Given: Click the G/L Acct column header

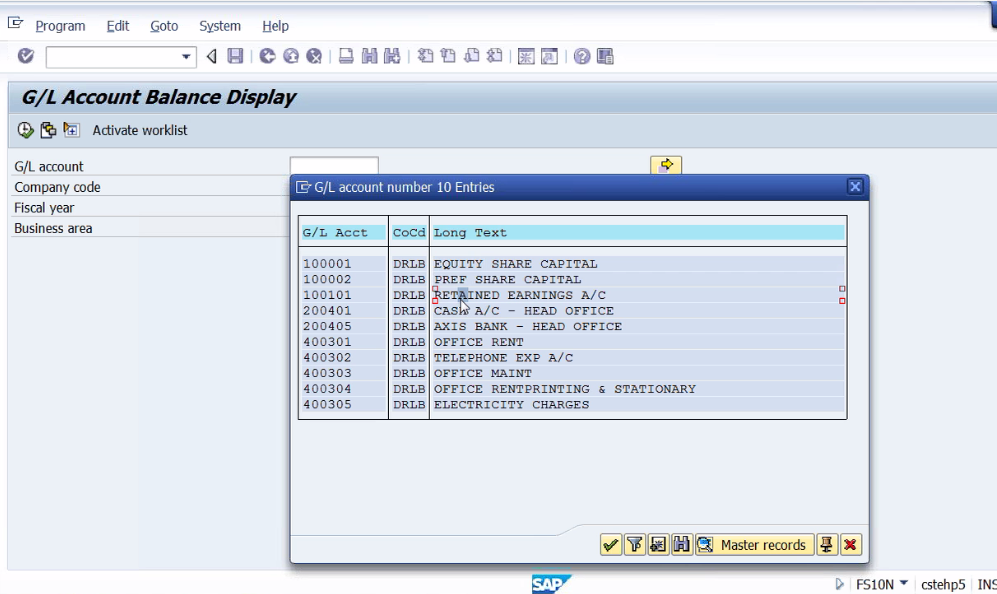Looking at the screenshot, I should click(x=343, y=233).
